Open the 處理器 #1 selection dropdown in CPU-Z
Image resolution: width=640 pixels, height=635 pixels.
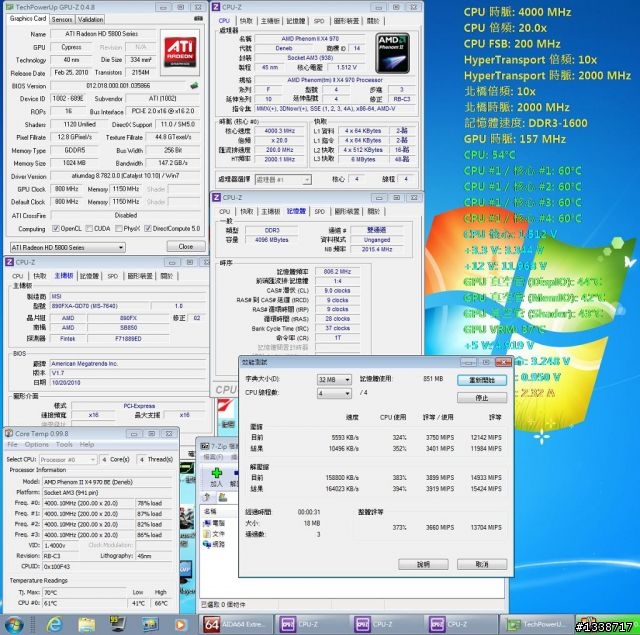283,180
